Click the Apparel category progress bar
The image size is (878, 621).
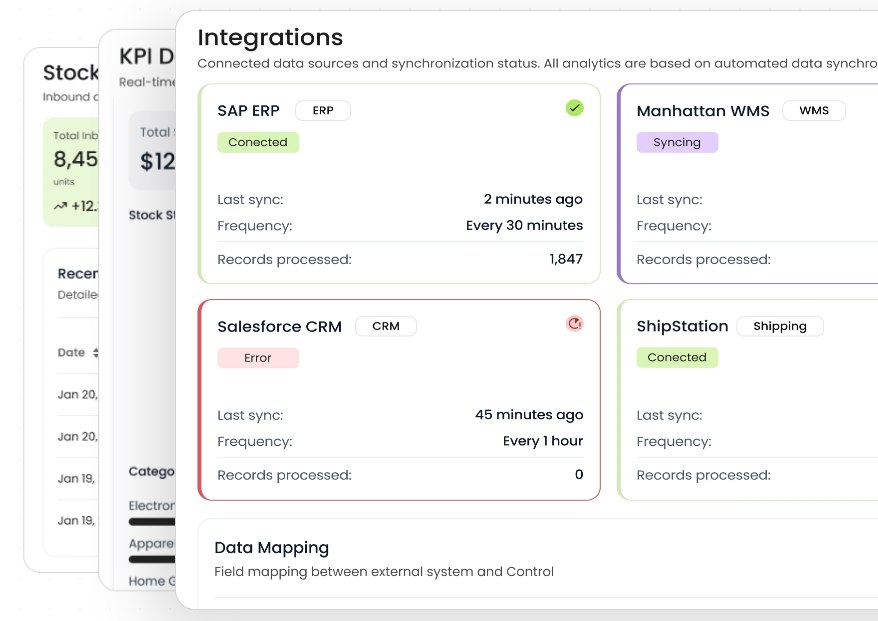(x=151, y=560)
